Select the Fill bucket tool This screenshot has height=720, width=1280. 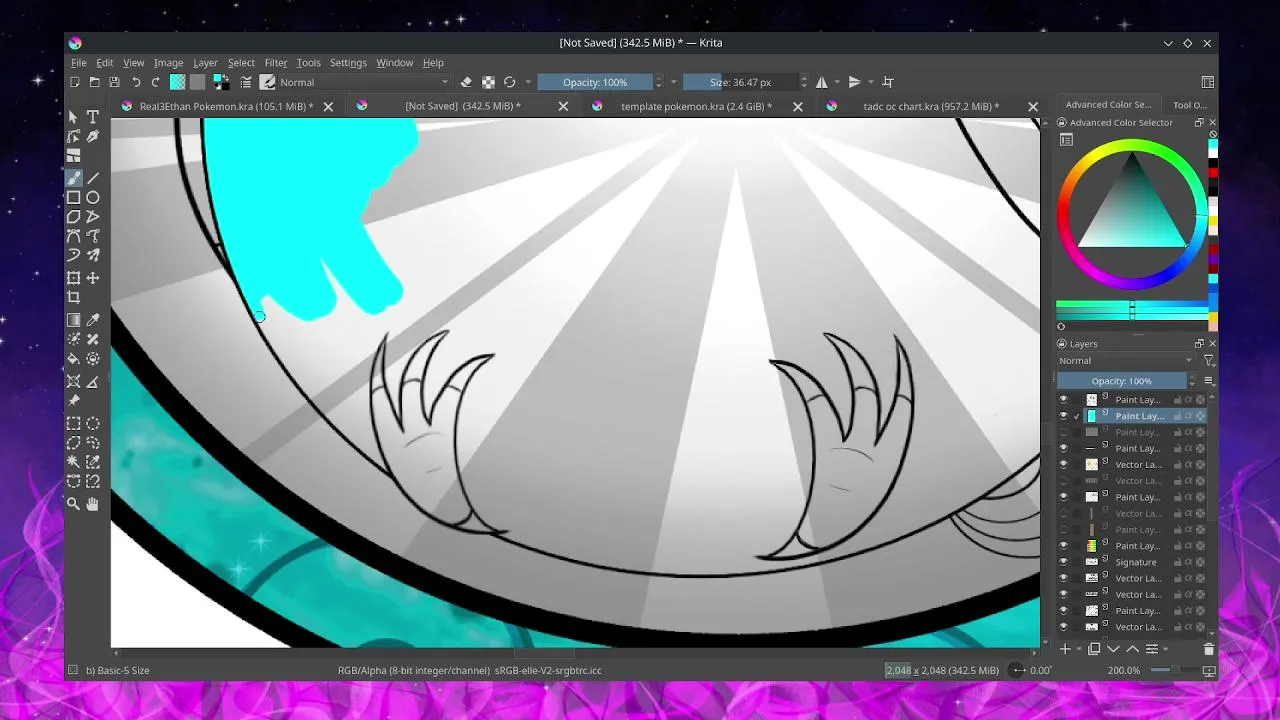pyautogui.click(x=73, y=359)
